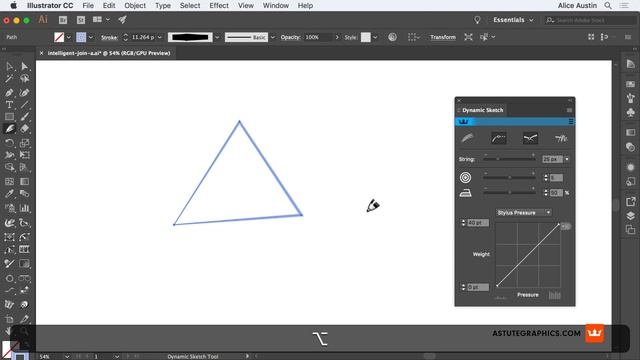The height and width of the screenshot is (360, 640).
Task: Click the Transform button in control bar
Action: (x=442, y=37)
